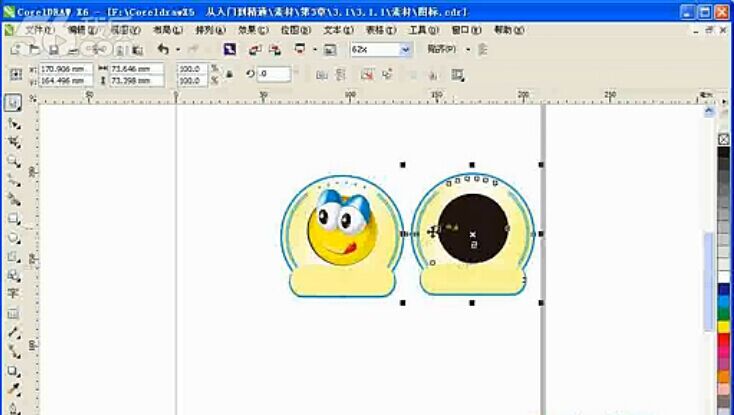Click the vertical scrollbar up arrow
734x415 pixels.
tap(709, 111)
